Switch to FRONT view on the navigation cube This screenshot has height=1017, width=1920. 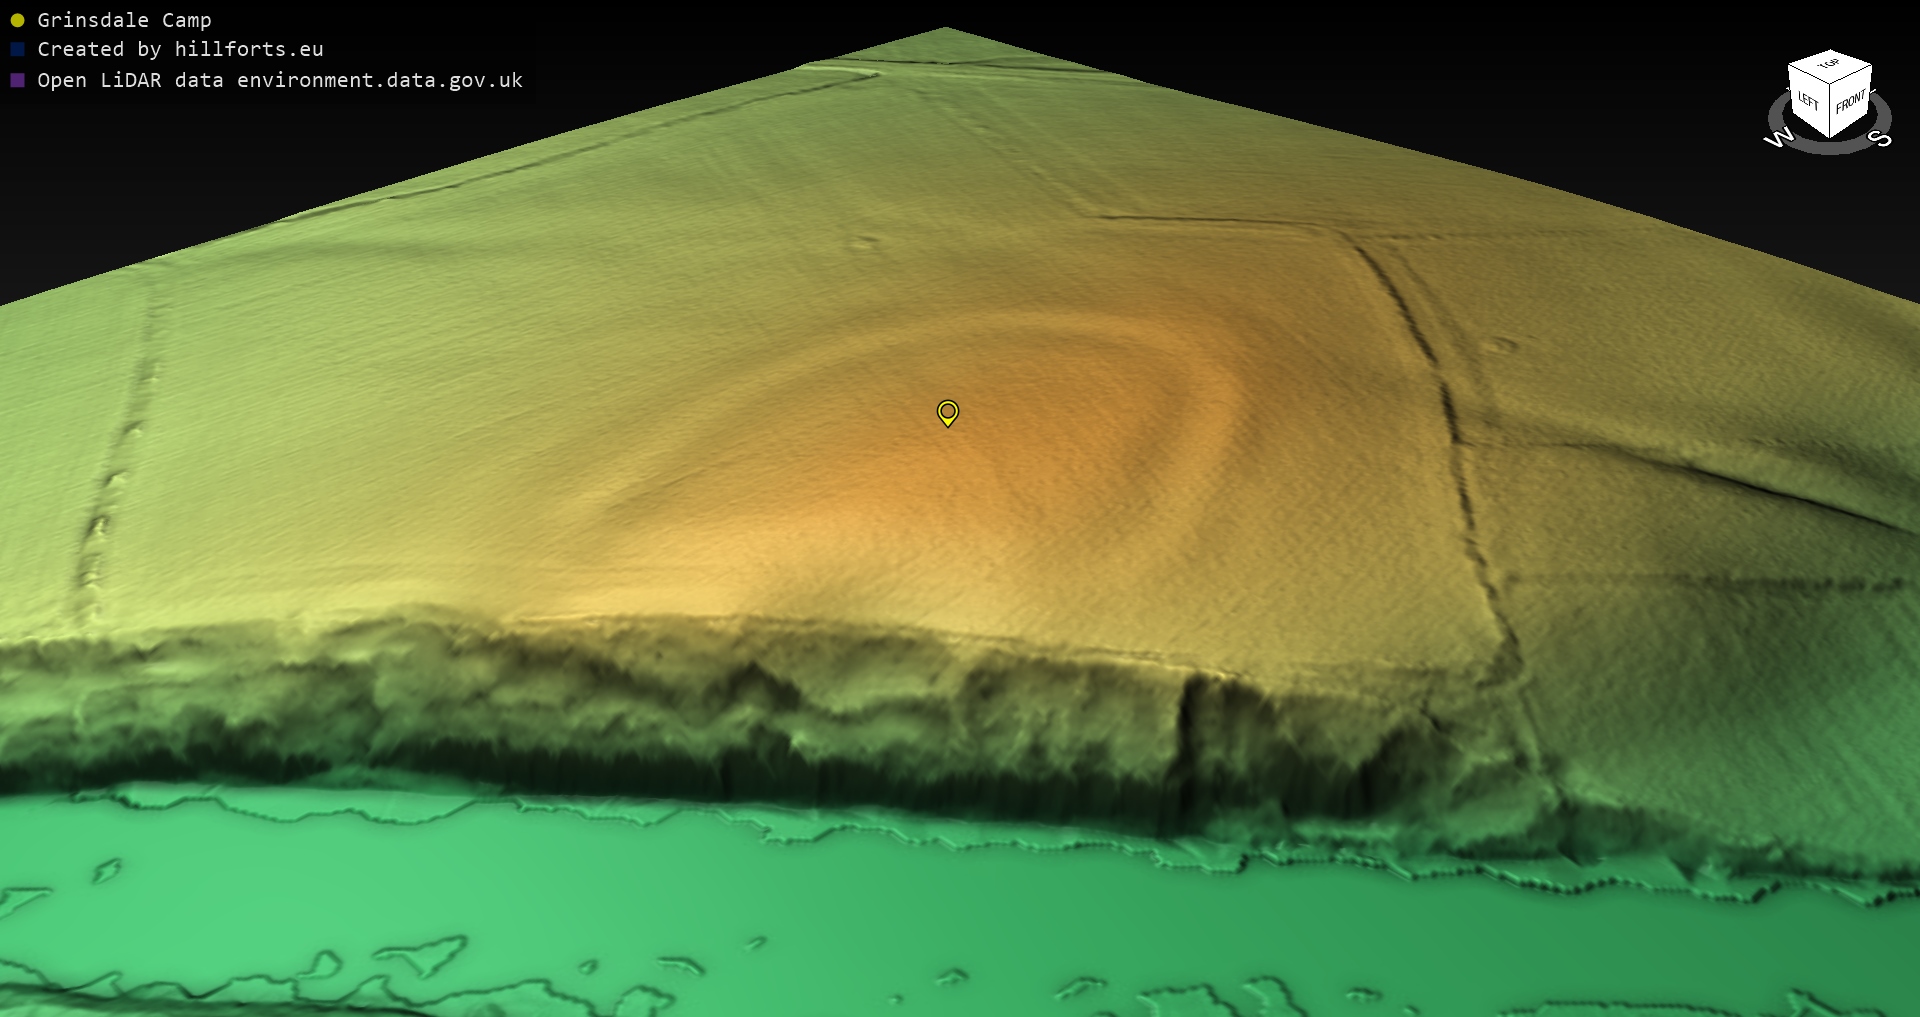click(x=1851, y=101)
